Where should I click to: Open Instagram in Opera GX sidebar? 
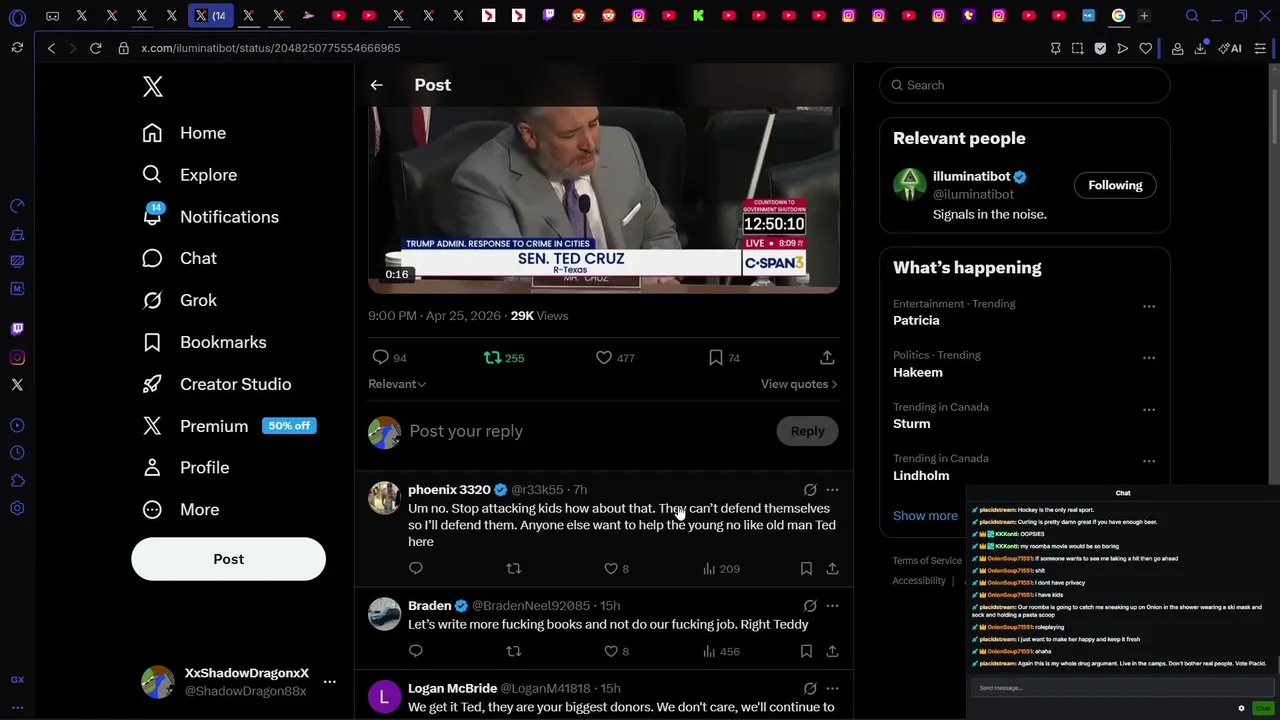[17, 357]
